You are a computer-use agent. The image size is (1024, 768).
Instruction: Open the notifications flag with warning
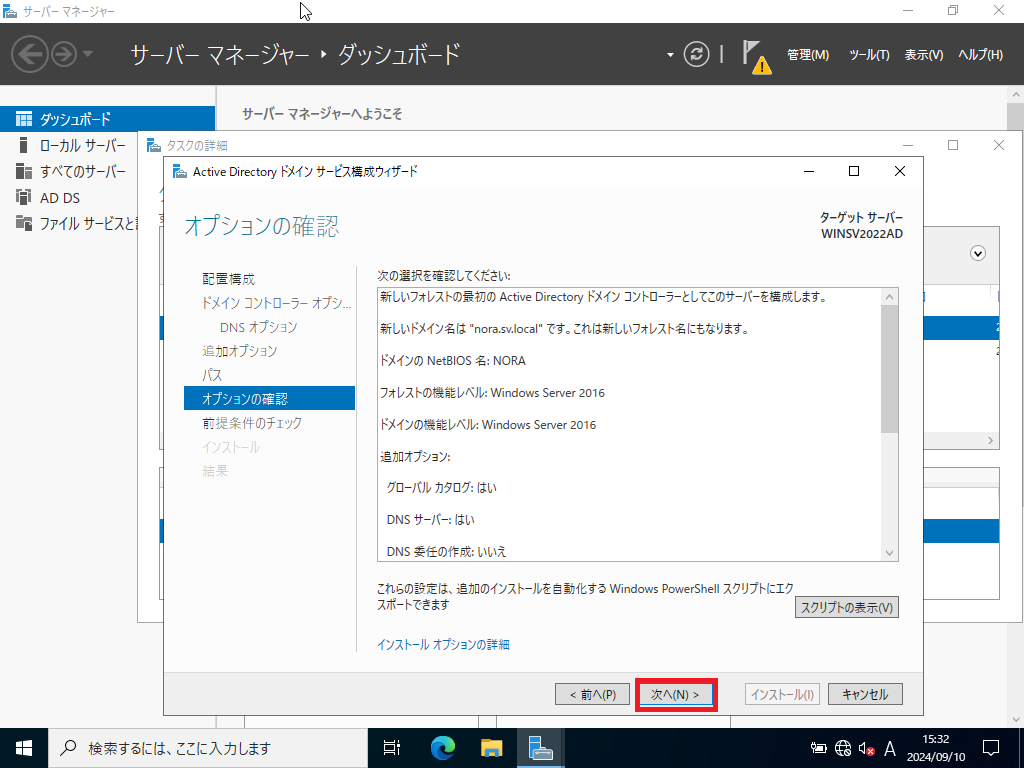pos(756,57)
